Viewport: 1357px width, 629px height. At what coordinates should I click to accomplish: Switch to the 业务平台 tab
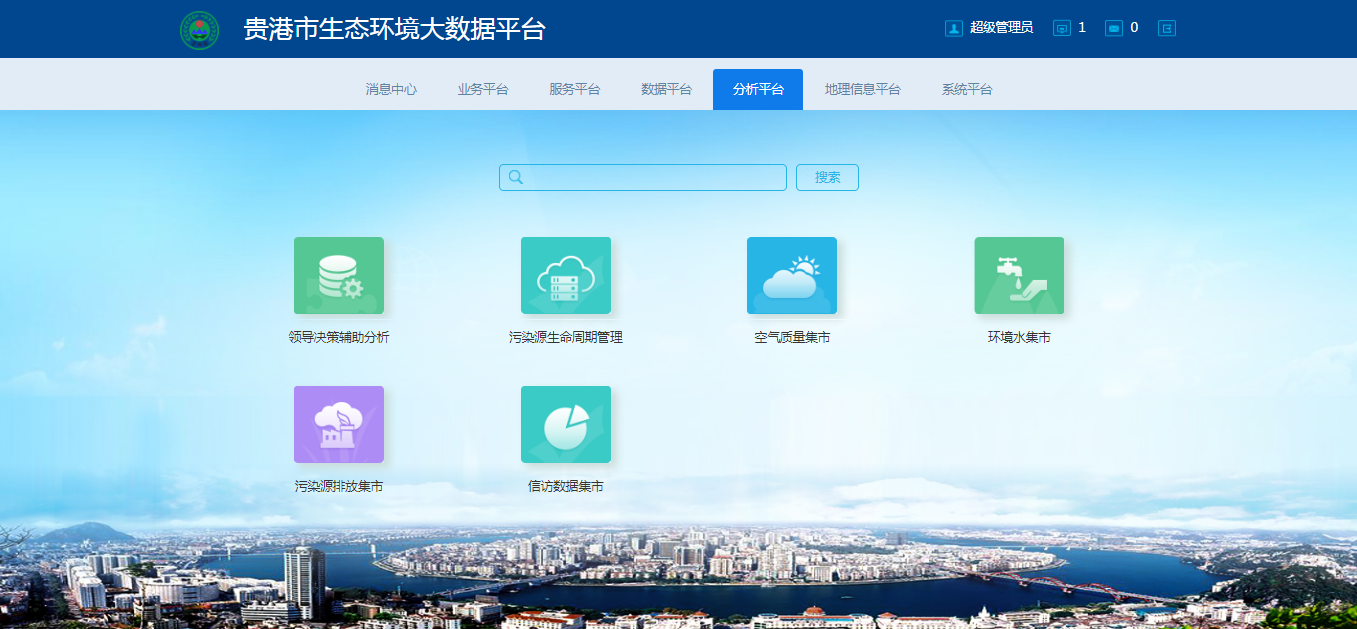tap(483, 89)
